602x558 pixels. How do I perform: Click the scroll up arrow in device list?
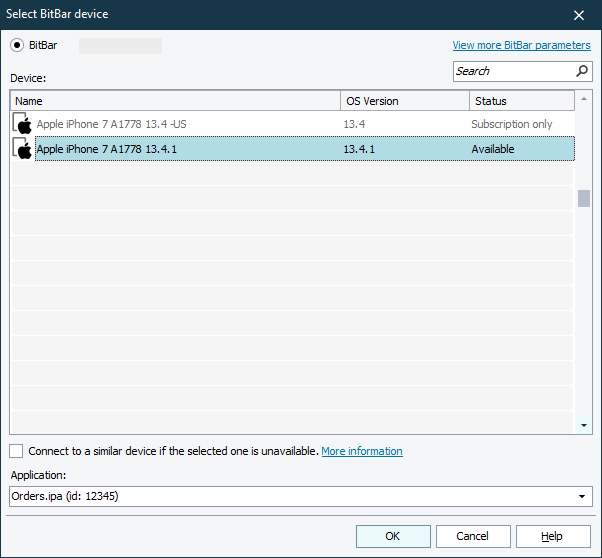(584, 101)
